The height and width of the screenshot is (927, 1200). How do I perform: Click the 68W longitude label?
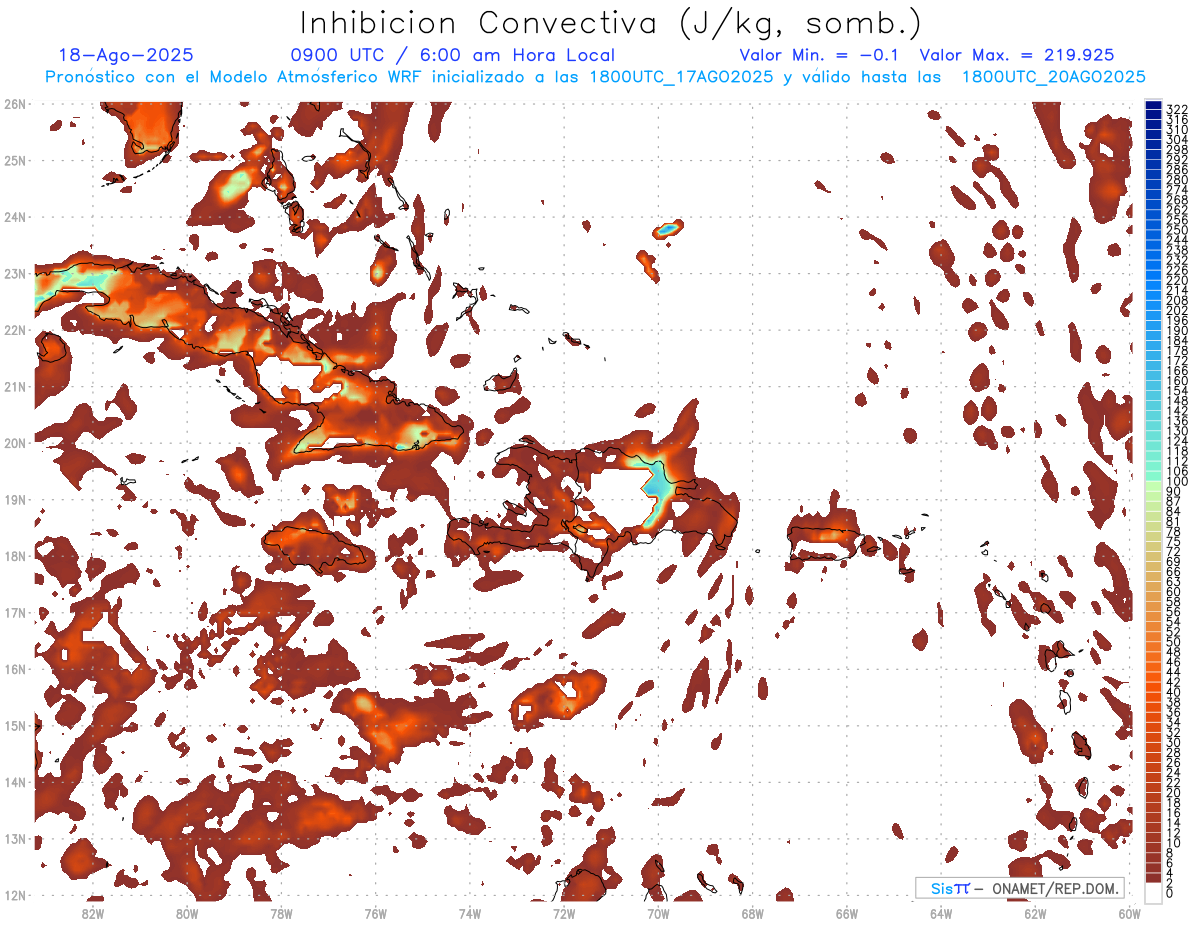(x=752, y=913)
